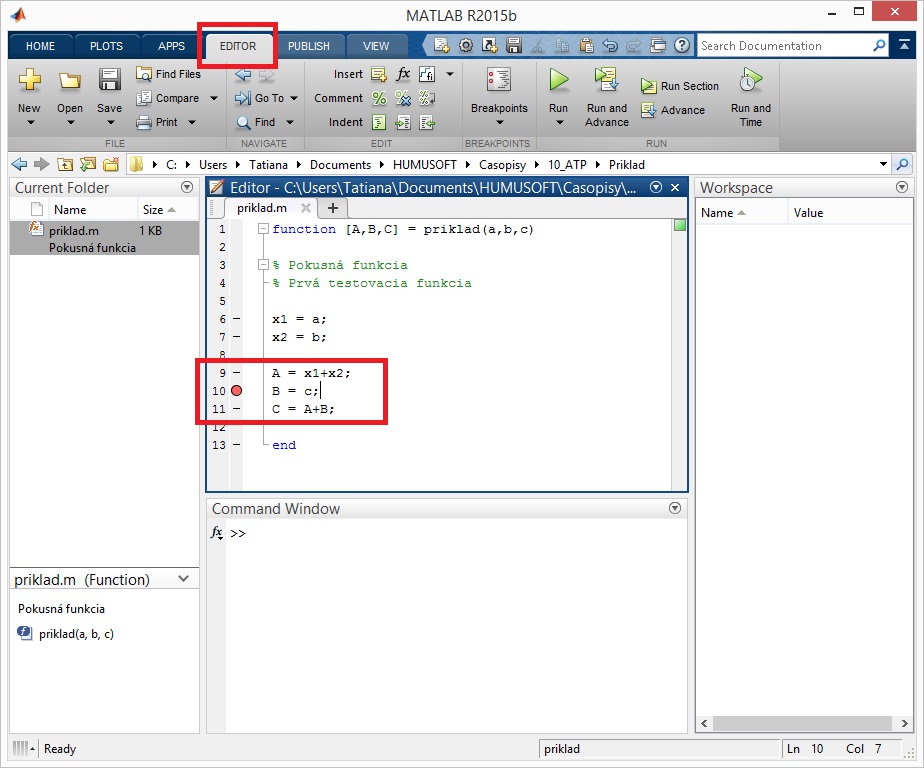This screenshot has width=924, height=768.
Task: Expand the address bar history dropdown
Action: [x=883, y=164]
